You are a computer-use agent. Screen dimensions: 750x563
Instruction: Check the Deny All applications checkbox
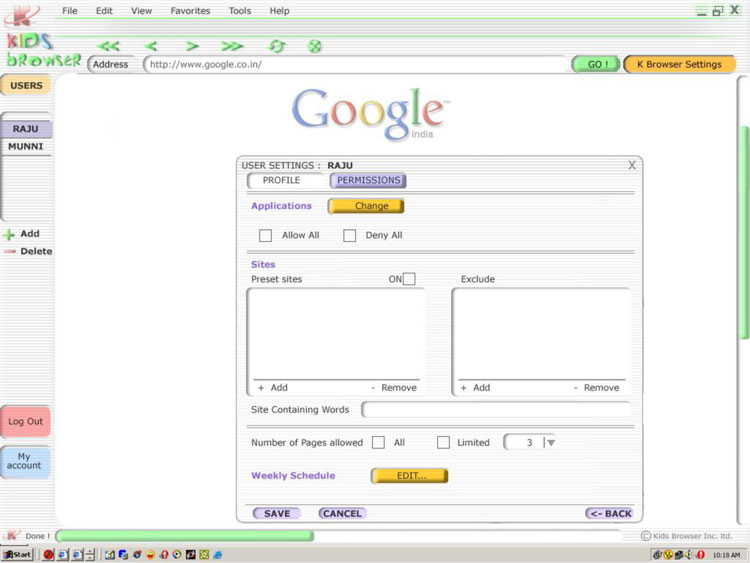tap(350, 236)
